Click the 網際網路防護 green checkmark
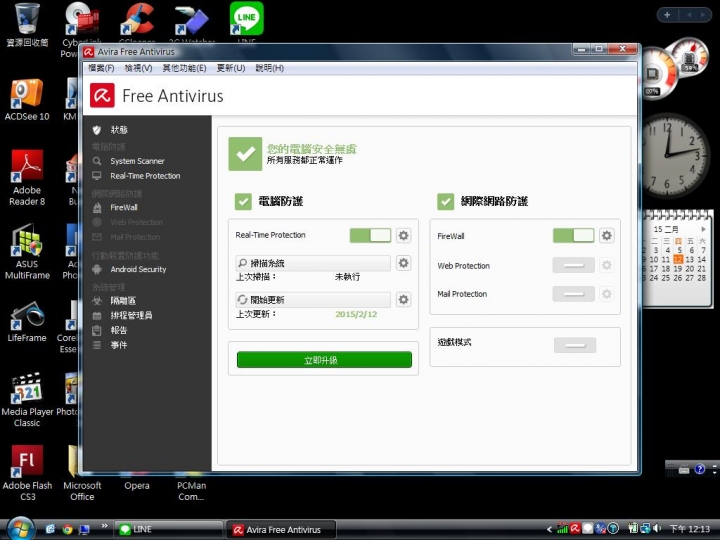This screenshot has height=540, width=720. 445,201
